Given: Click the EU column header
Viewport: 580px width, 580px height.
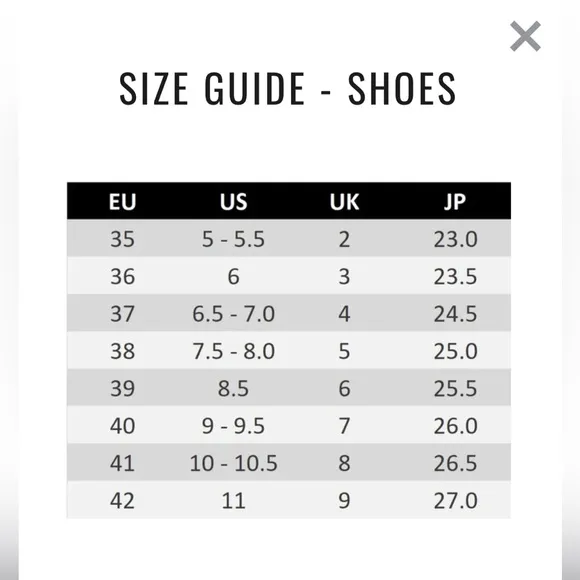Looking at the screenshot, I should 122,202.
